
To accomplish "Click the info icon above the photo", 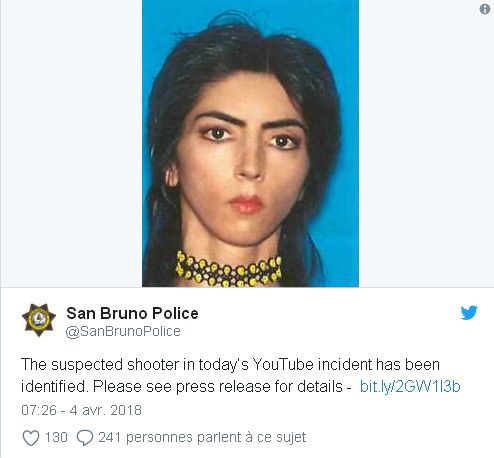I will point(485,9).
